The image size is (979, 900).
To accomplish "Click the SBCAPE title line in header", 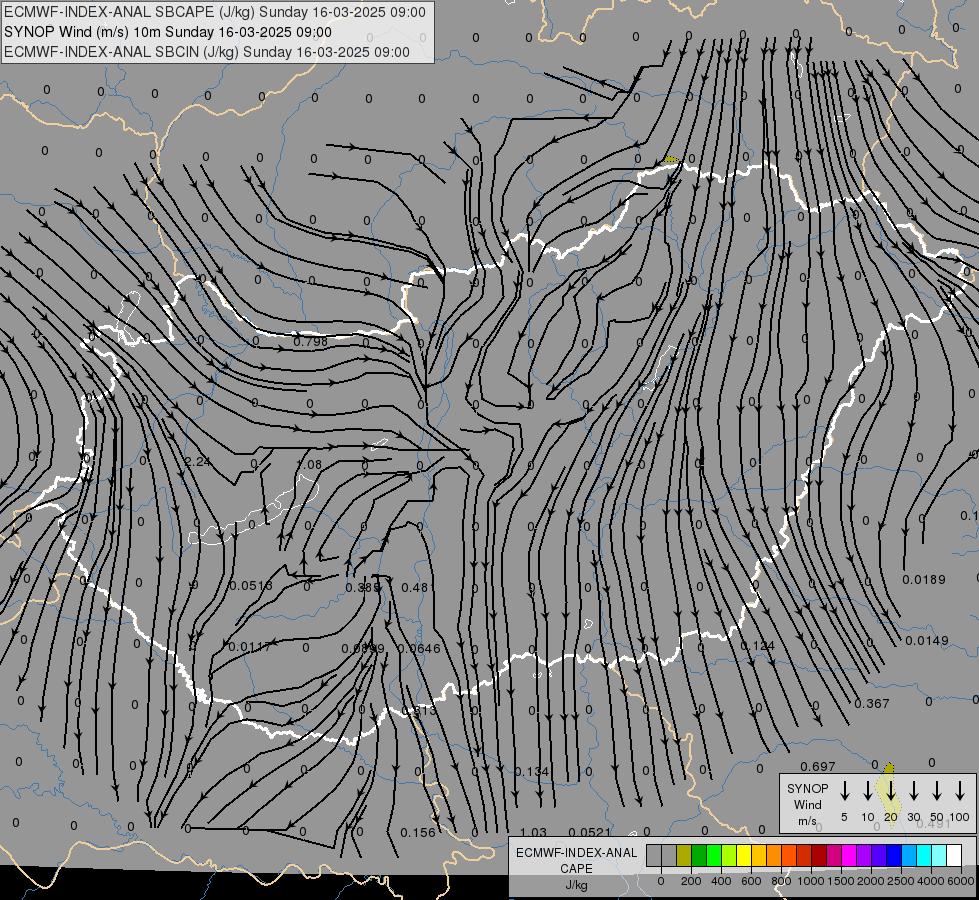I will coord(215,12).
